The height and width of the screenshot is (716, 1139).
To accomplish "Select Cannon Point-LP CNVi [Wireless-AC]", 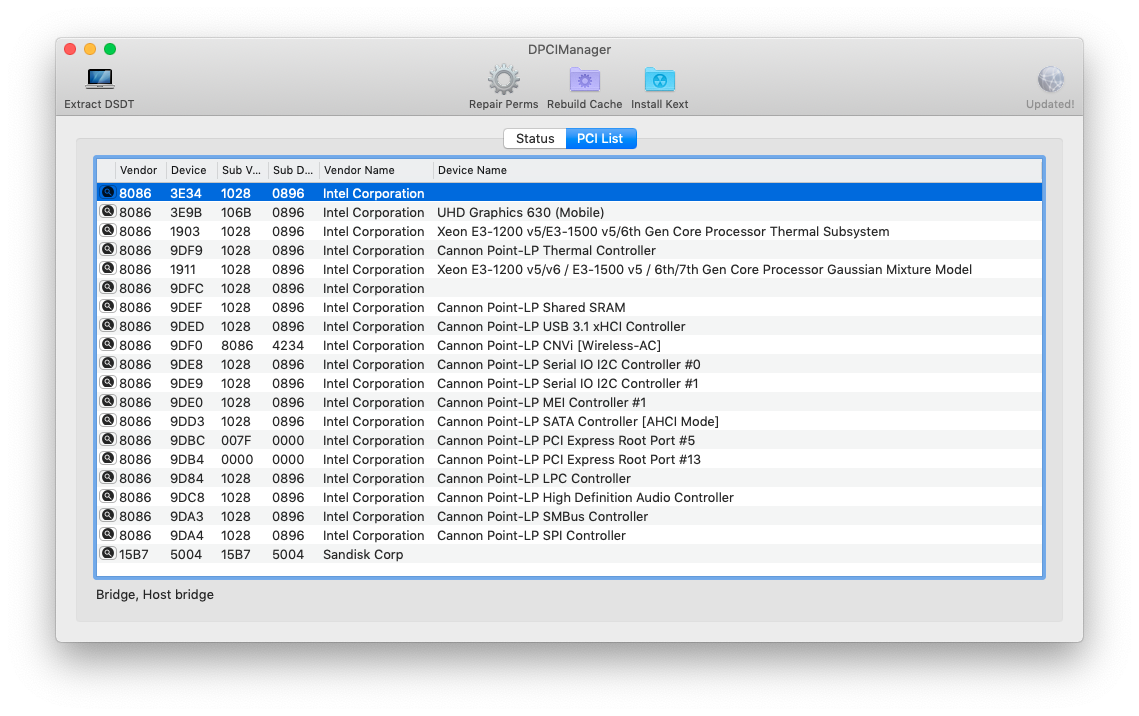I will 548,346.
